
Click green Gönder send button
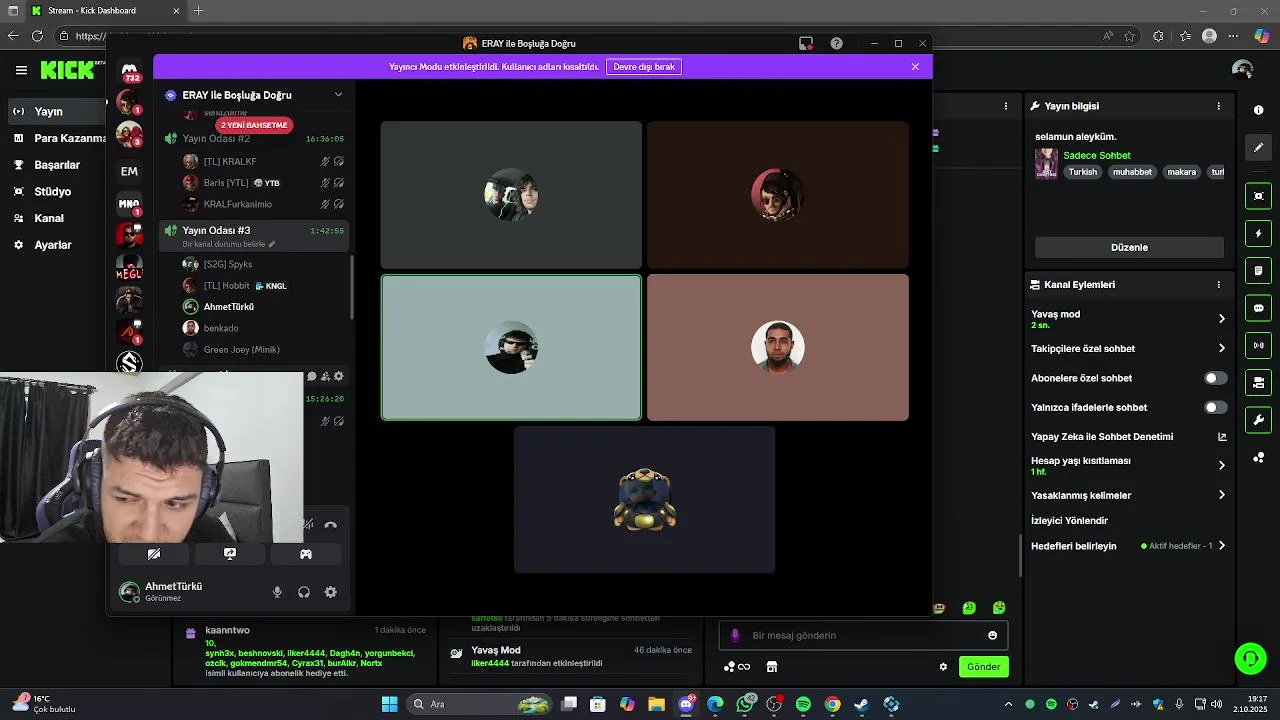983,667
